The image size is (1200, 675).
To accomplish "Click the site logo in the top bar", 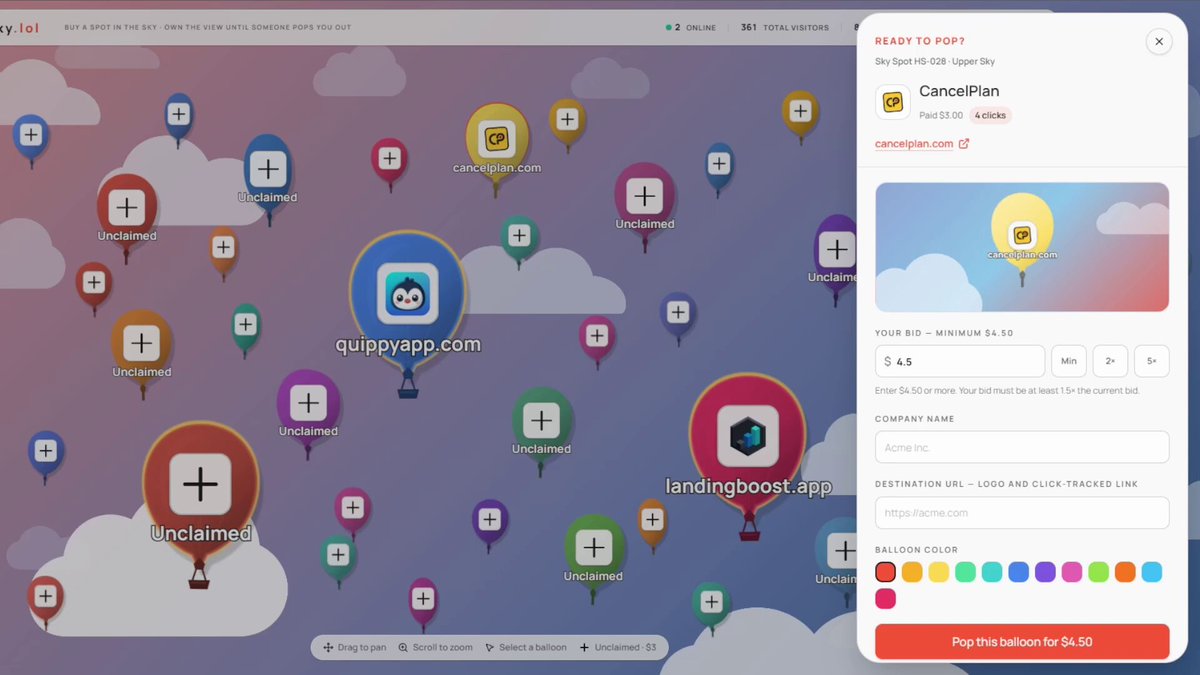I will click(20, 28).
